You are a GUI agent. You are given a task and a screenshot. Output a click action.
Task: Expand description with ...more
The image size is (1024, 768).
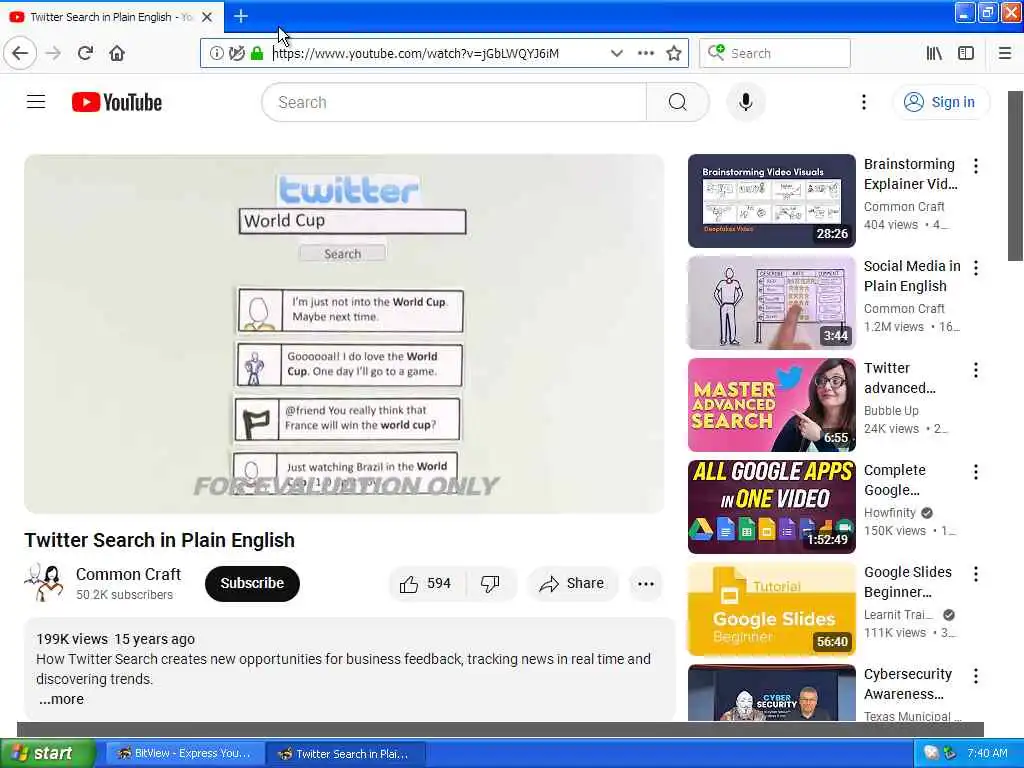coord(61,699)
